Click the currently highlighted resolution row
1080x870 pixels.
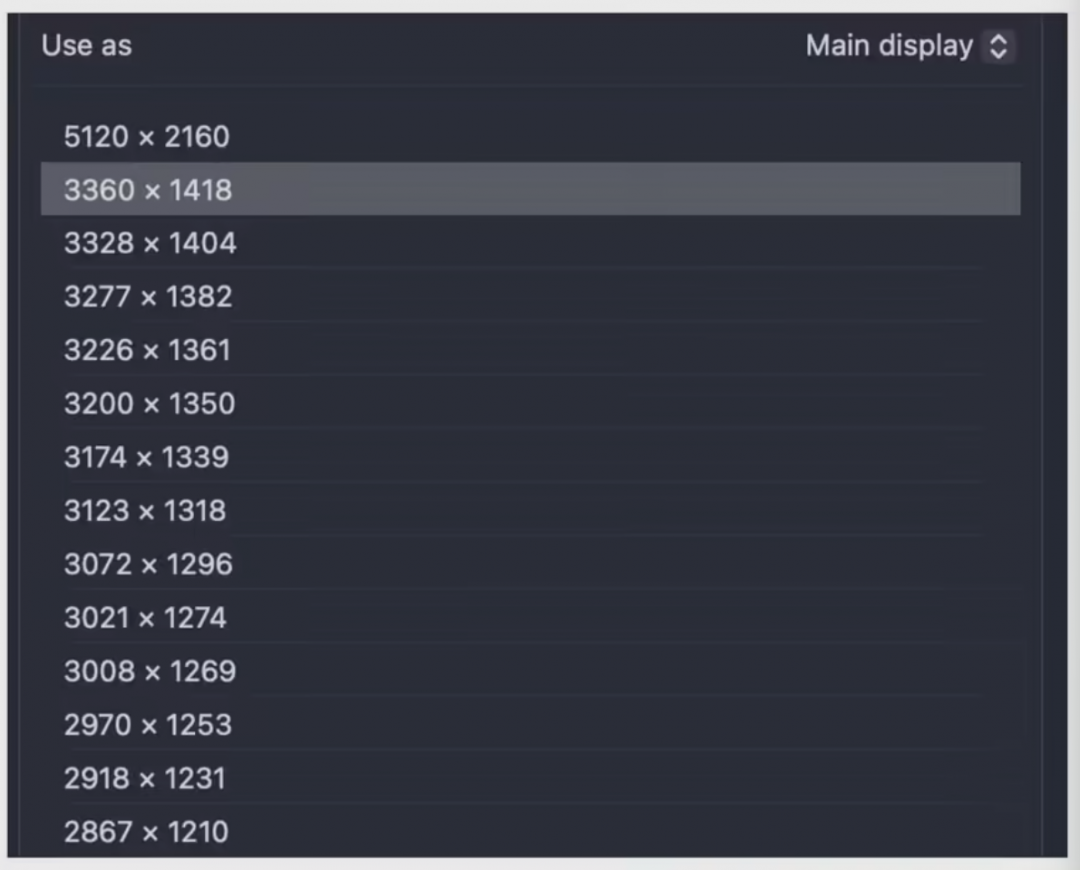pyautogui.click(x=530, y=189)
